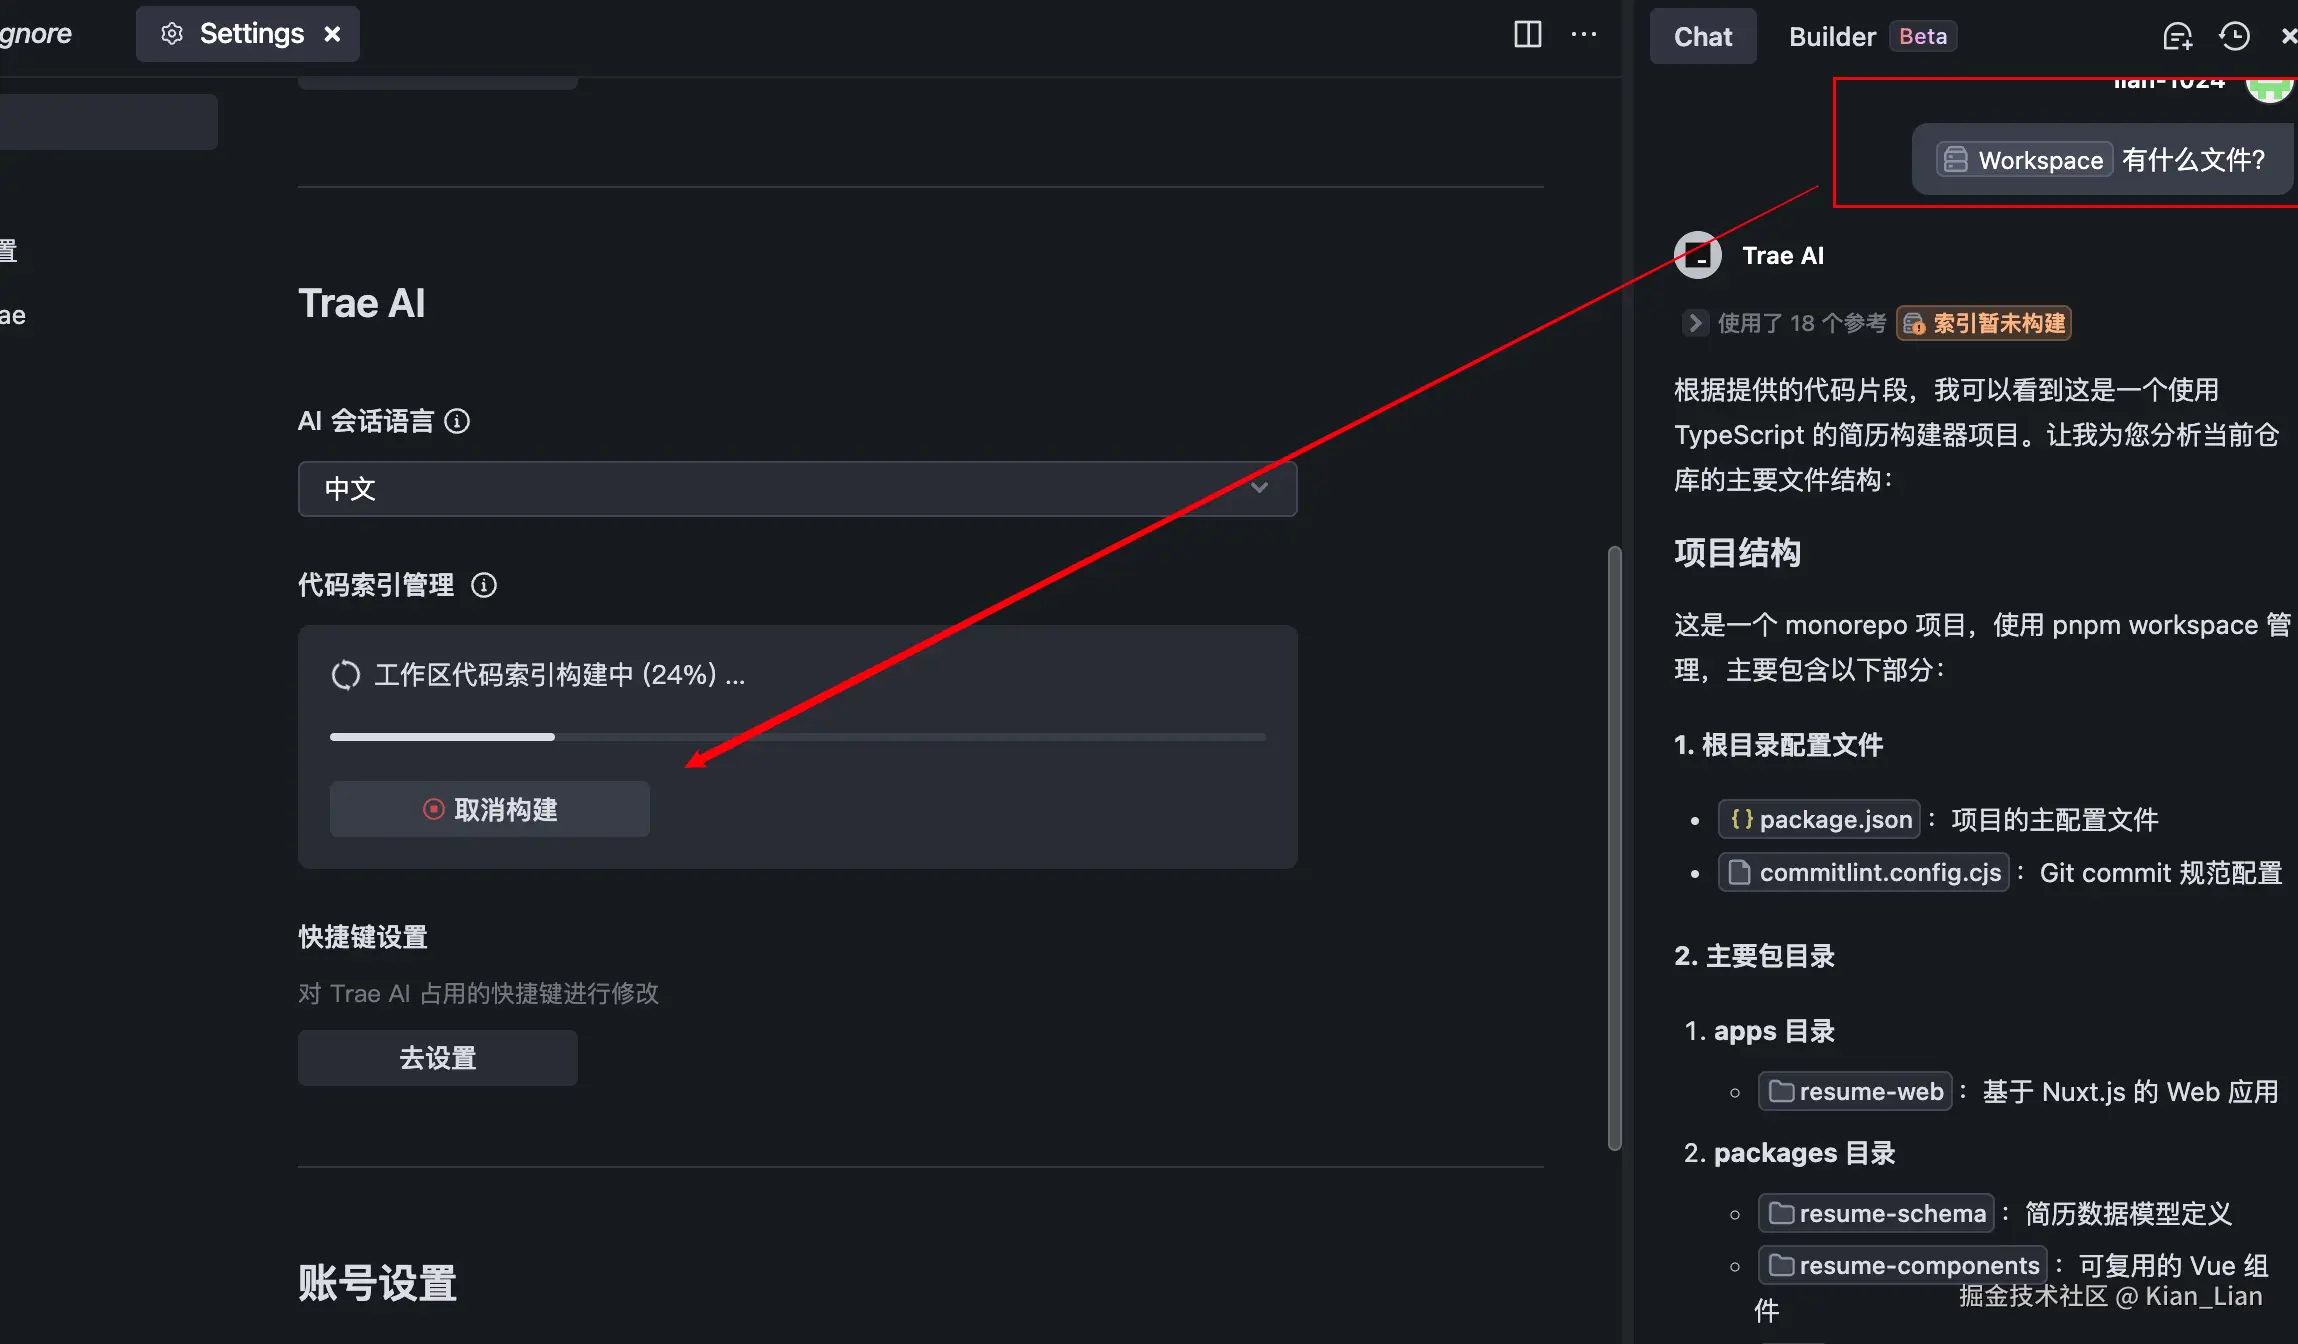This screenshot has width=2298, height=1344.
Task: Click the 索引暂未构建 warning badge
Action: click(1984, 323)
